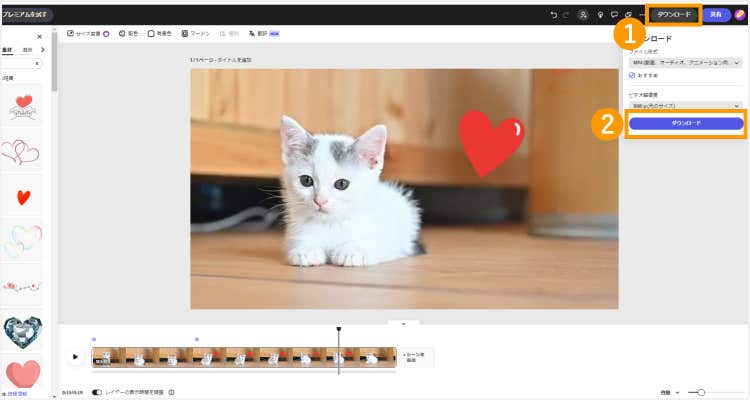Viewport: 750px width, 400px height.
Task: Pick the heart garland divider graphic
Action: [22, 287]
